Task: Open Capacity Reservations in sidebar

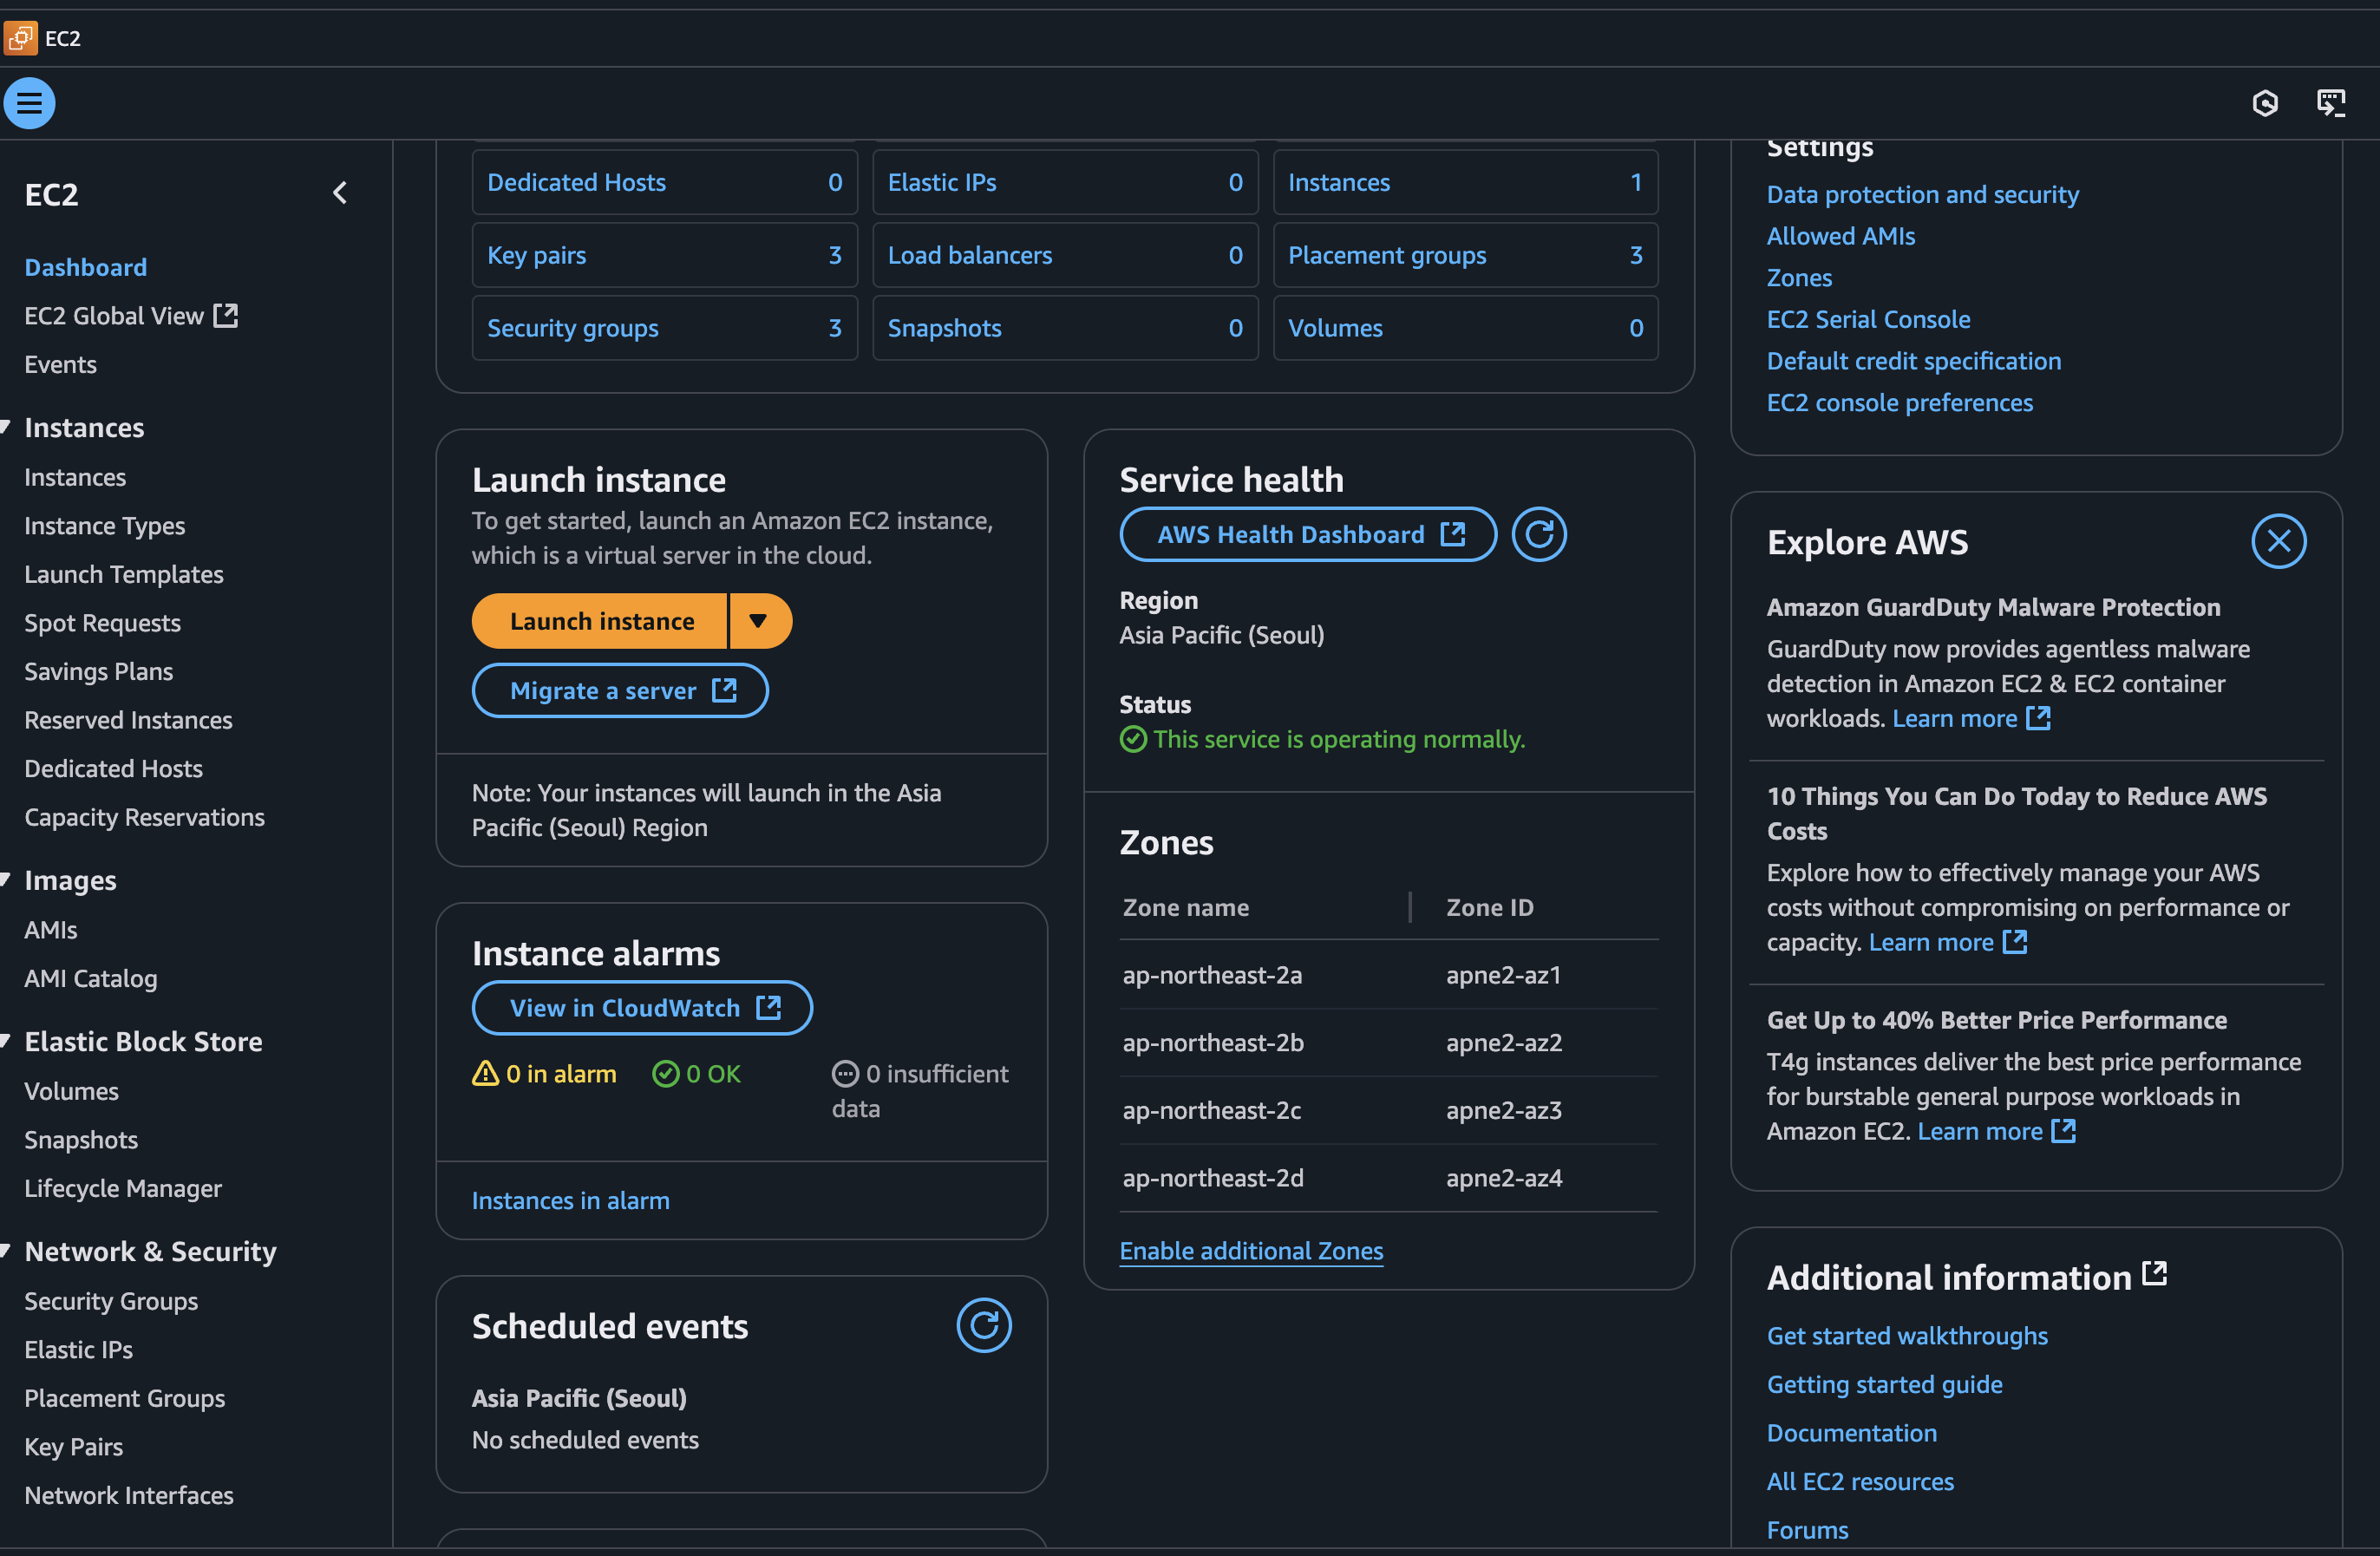Action: point(144,817)
